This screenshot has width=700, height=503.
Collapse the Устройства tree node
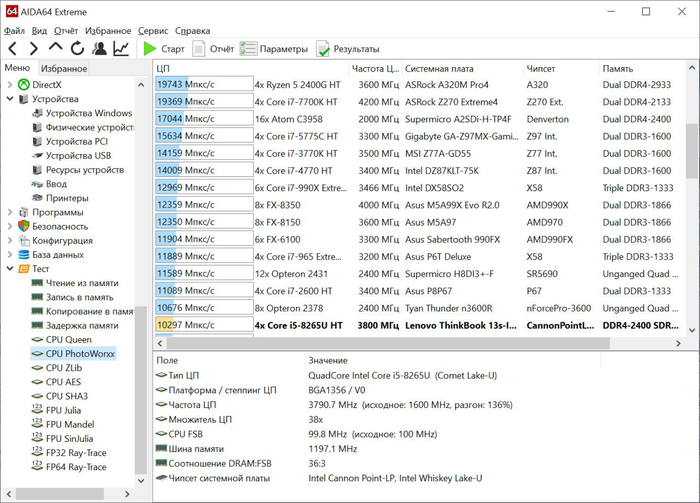[x=10, y=99]
